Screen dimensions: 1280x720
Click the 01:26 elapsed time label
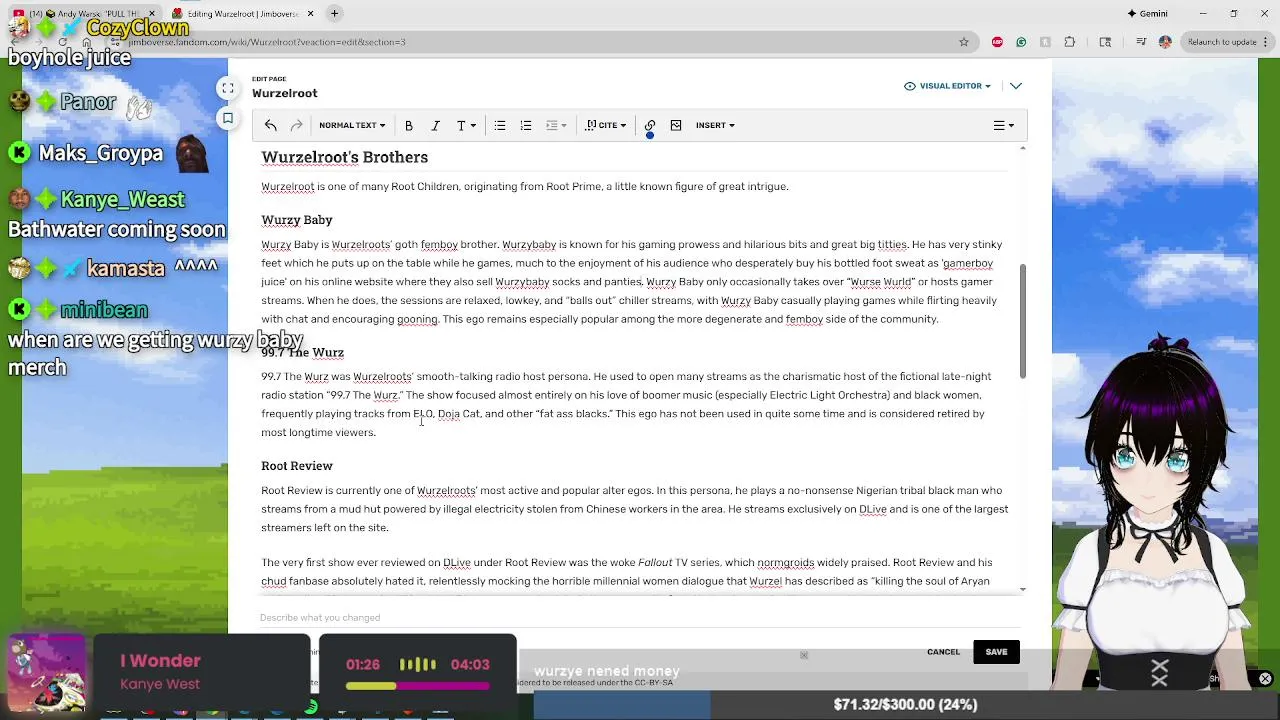(x=363, y=664)
